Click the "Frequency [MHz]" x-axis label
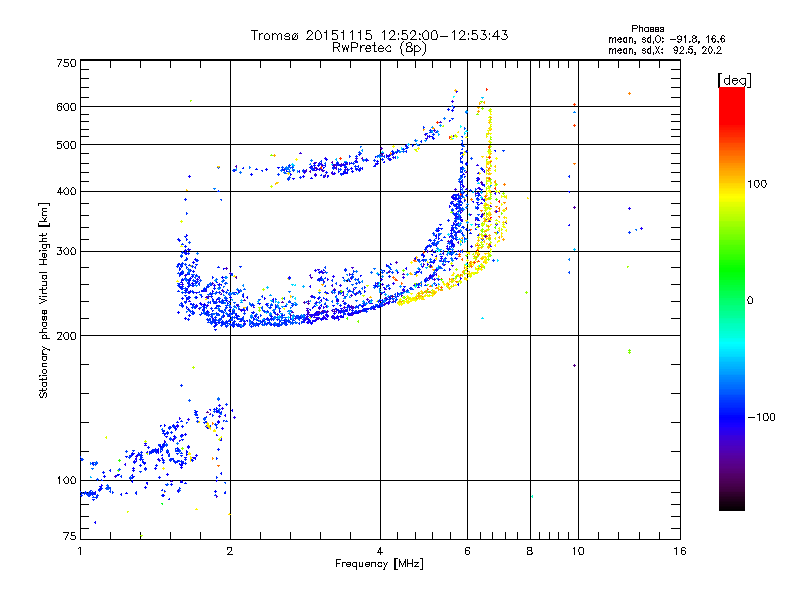 click(379, 564)
